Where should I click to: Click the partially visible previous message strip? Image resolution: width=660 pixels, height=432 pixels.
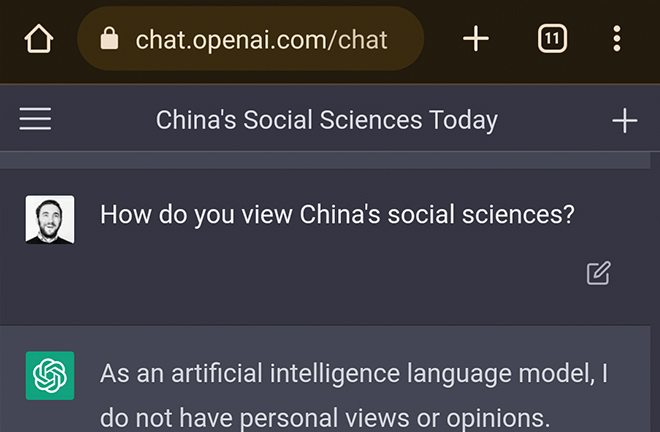coord(325,161)
